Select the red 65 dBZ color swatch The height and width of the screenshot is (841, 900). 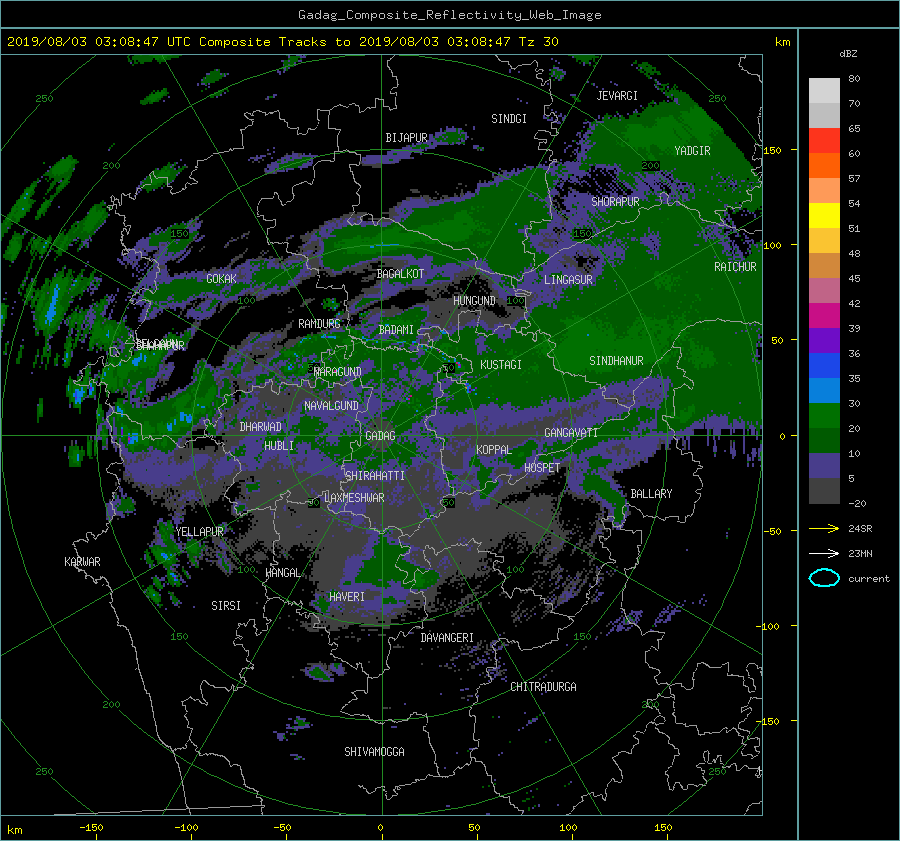pyautogui.click(x=824, y=141)
